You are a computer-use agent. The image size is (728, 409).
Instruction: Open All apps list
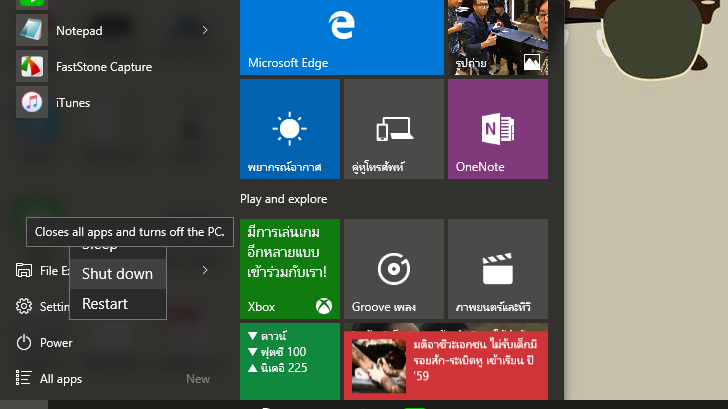coord(49,378)
